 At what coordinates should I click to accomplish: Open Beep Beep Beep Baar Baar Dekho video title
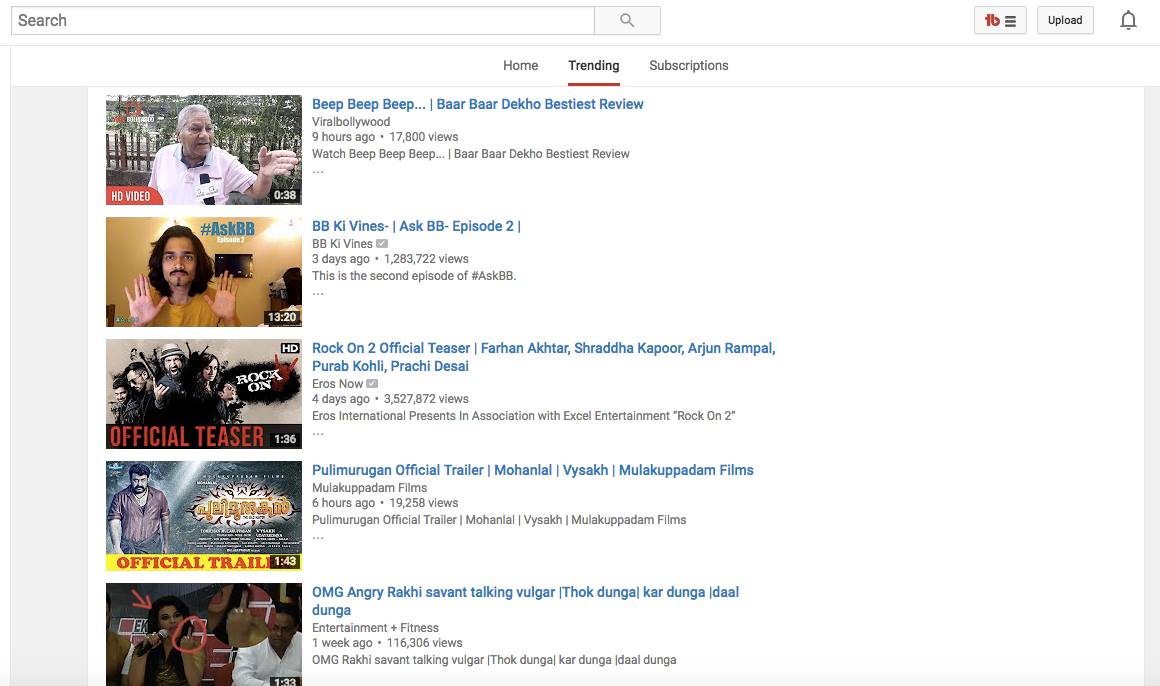478,104
